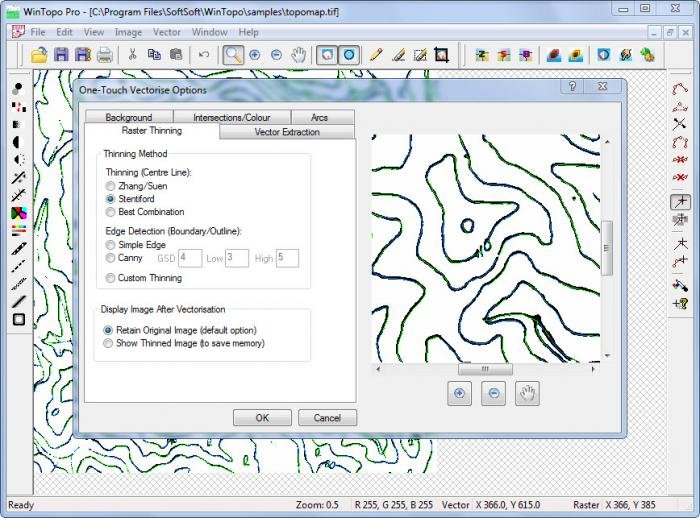Screen dimensions: 700x518
Task: Select the Crop image tool
Action: point(442,55)
